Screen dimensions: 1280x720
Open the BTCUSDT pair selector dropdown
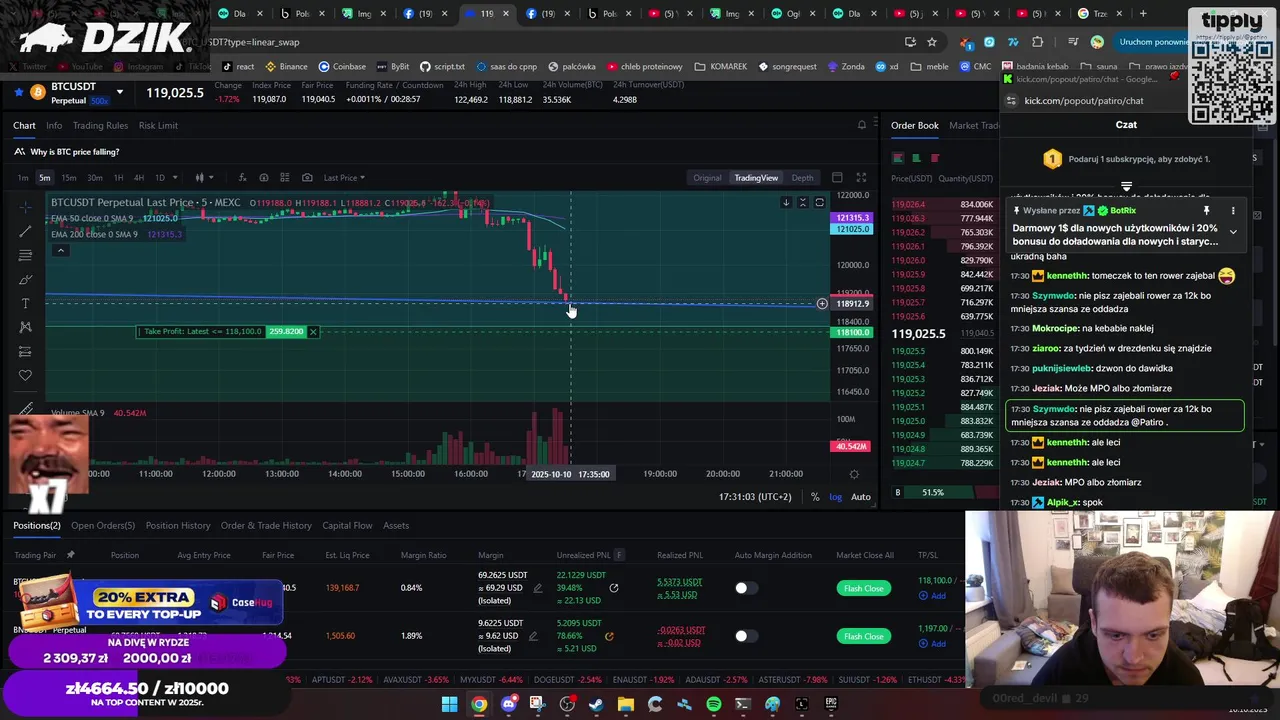pyautogui.click(x=120, y=92)
